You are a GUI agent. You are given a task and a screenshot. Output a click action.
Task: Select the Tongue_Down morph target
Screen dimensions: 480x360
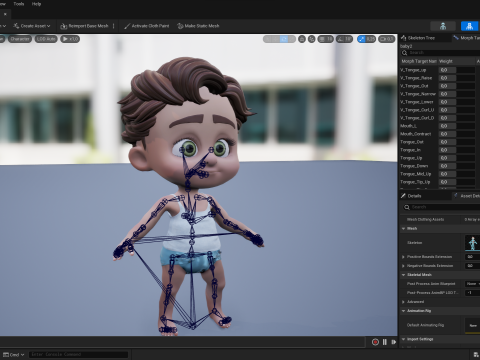click(x=414, y=166)
